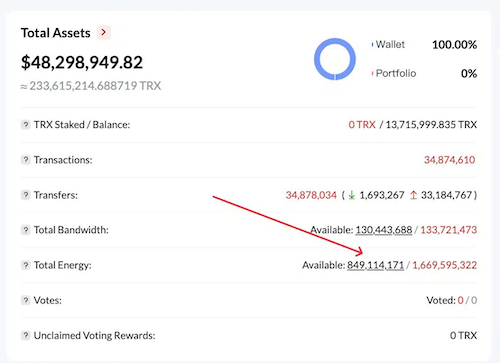The height and width of the screenshot is (363, 500).
Task: Click the blue asset donut chart
Action: pyautogui.click(x=335, y=59)
